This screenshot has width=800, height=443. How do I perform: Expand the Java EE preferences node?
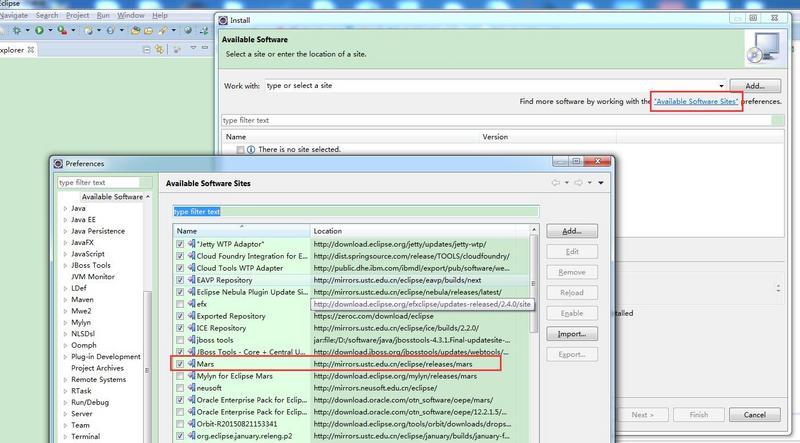(65, 219)
